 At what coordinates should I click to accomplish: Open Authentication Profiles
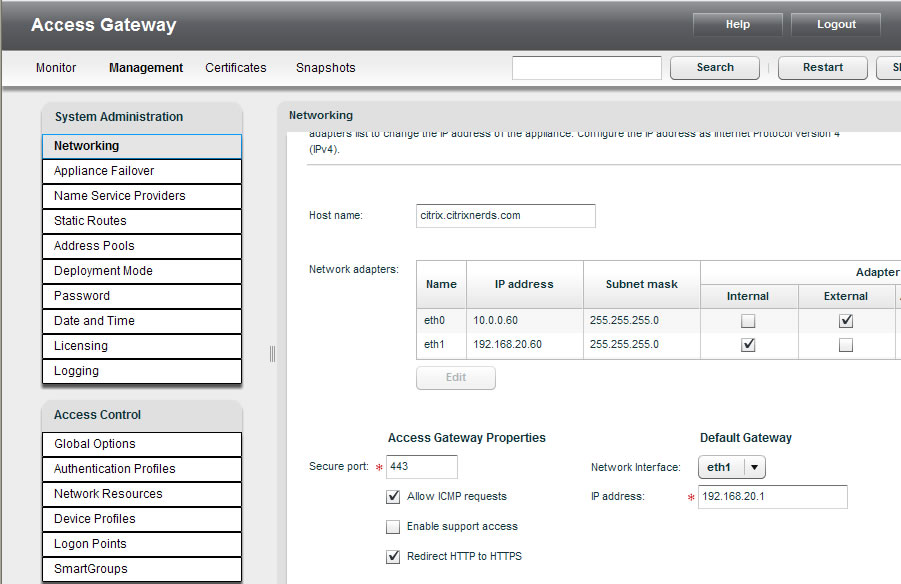tap(142, 469)
